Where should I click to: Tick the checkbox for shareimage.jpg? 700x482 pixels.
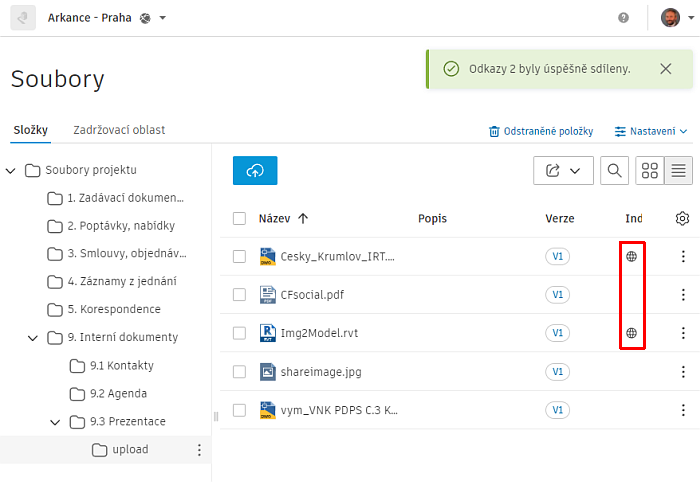(x=239, y=371)
